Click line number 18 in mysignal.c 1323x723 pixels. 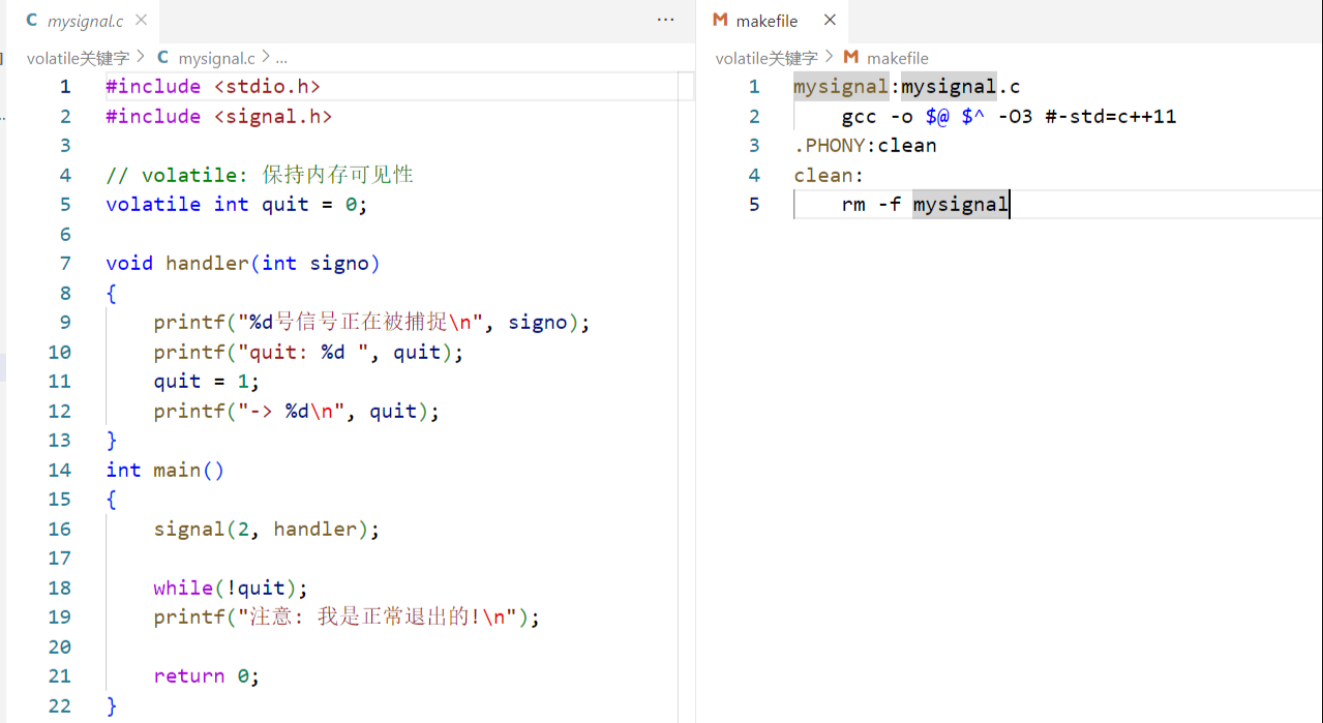60,588
